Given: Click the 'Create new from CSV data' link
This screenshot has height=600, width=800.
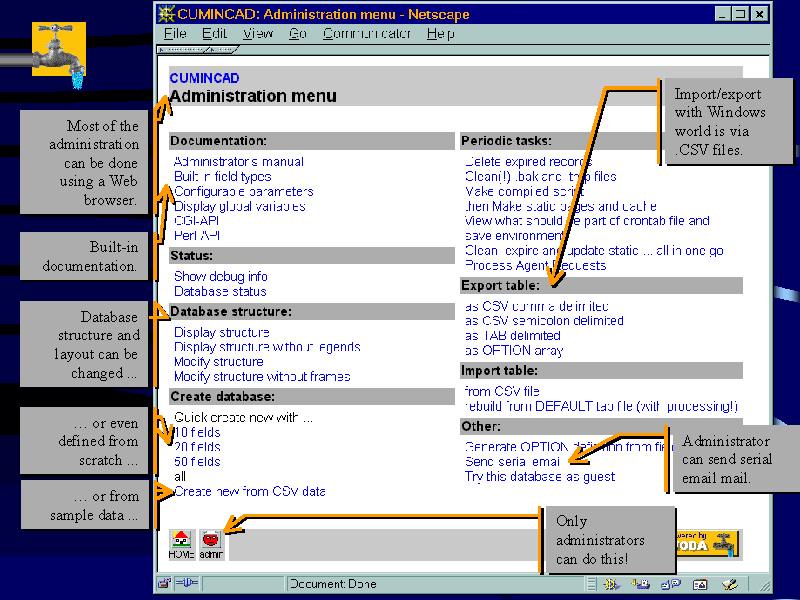Looking at the screenshot, I should 249,491.
